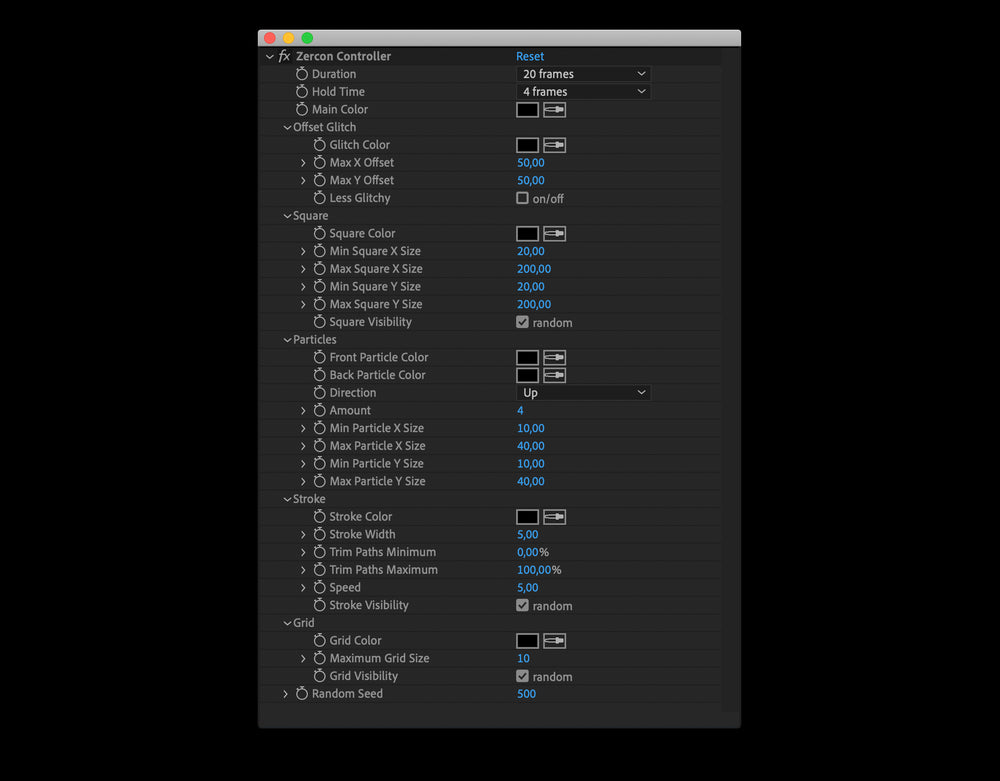Click the Duration stopwatch icon

[x=302, y=74]
